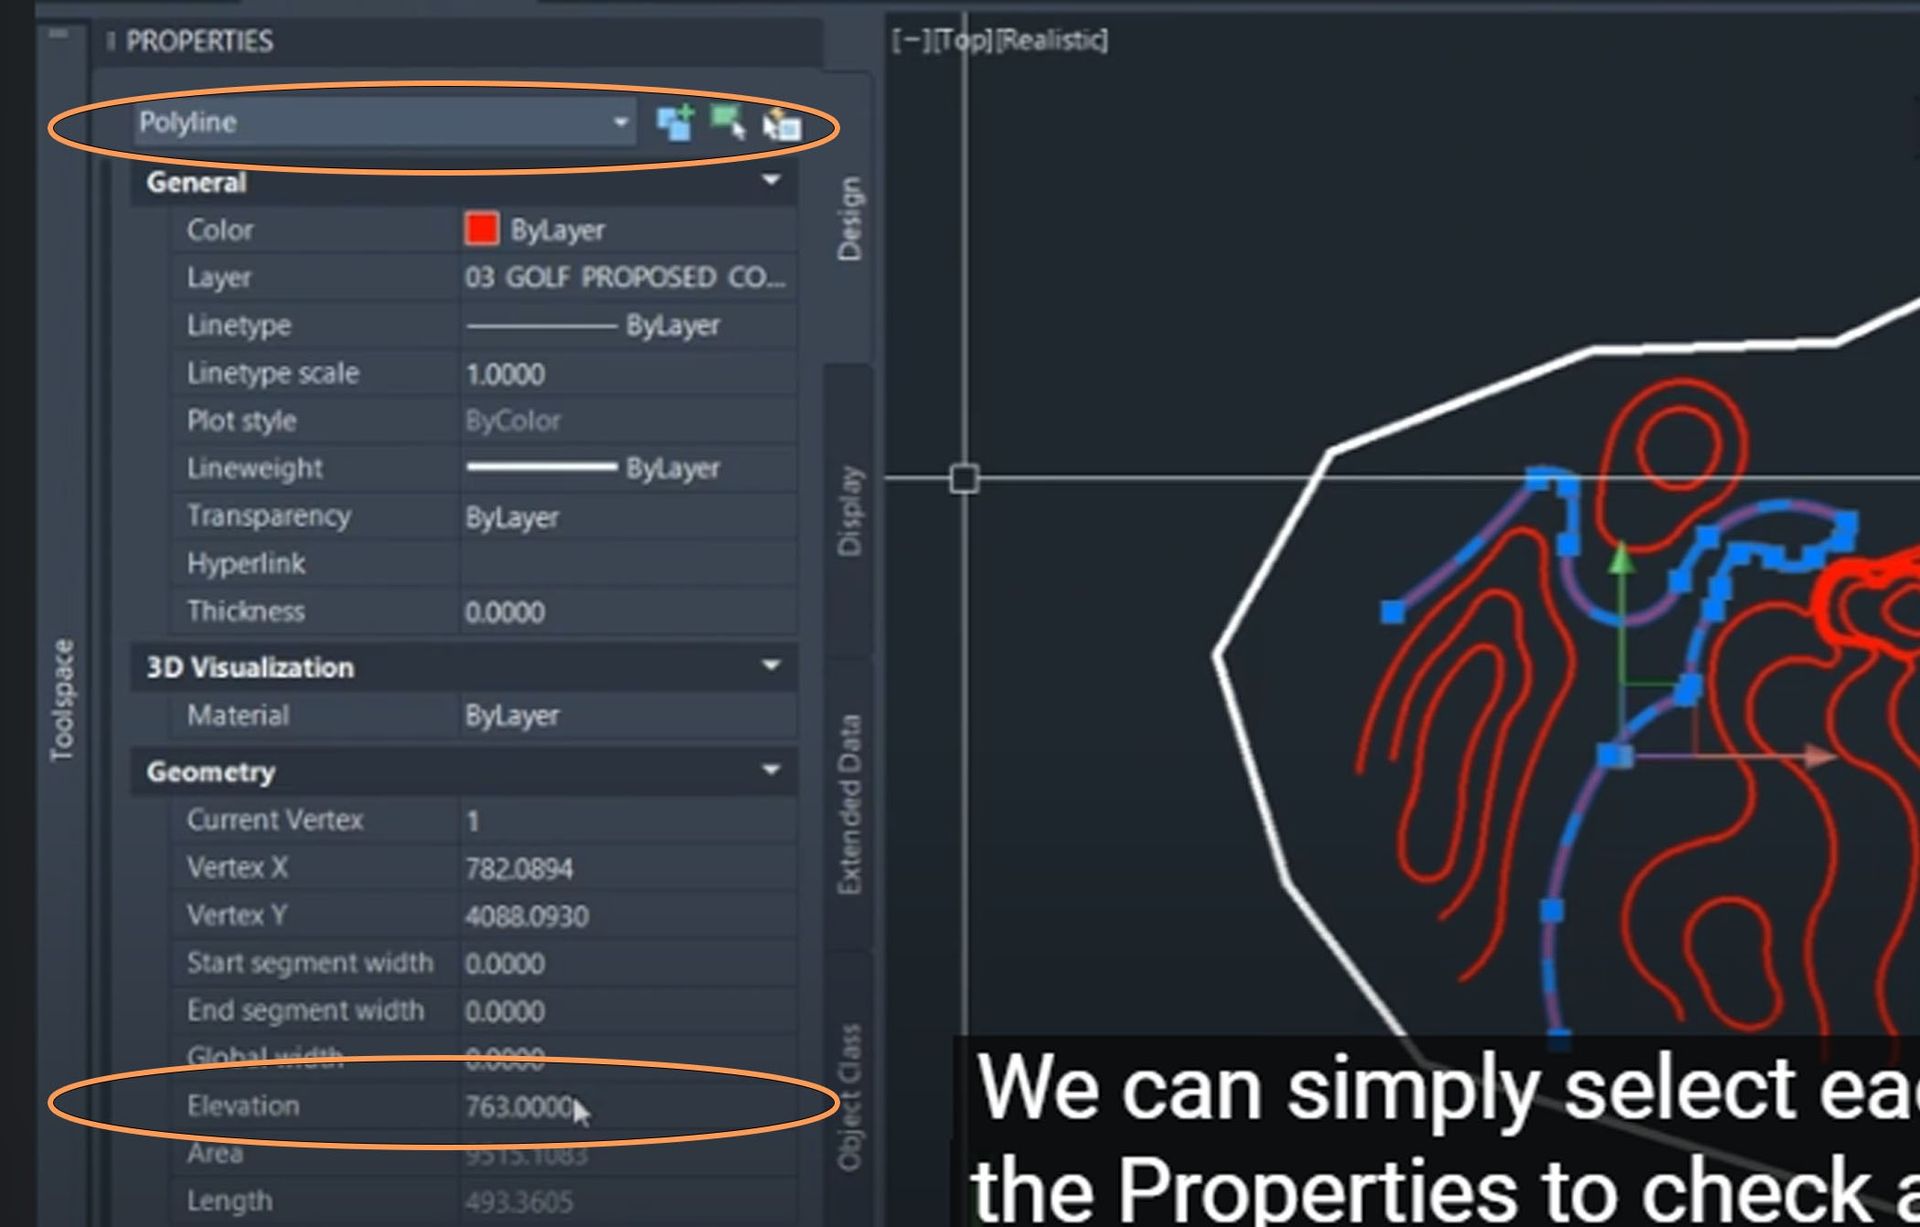The image size is (1920, 1227).
Task: Collapse the General section
Action: tap(771, 181)
